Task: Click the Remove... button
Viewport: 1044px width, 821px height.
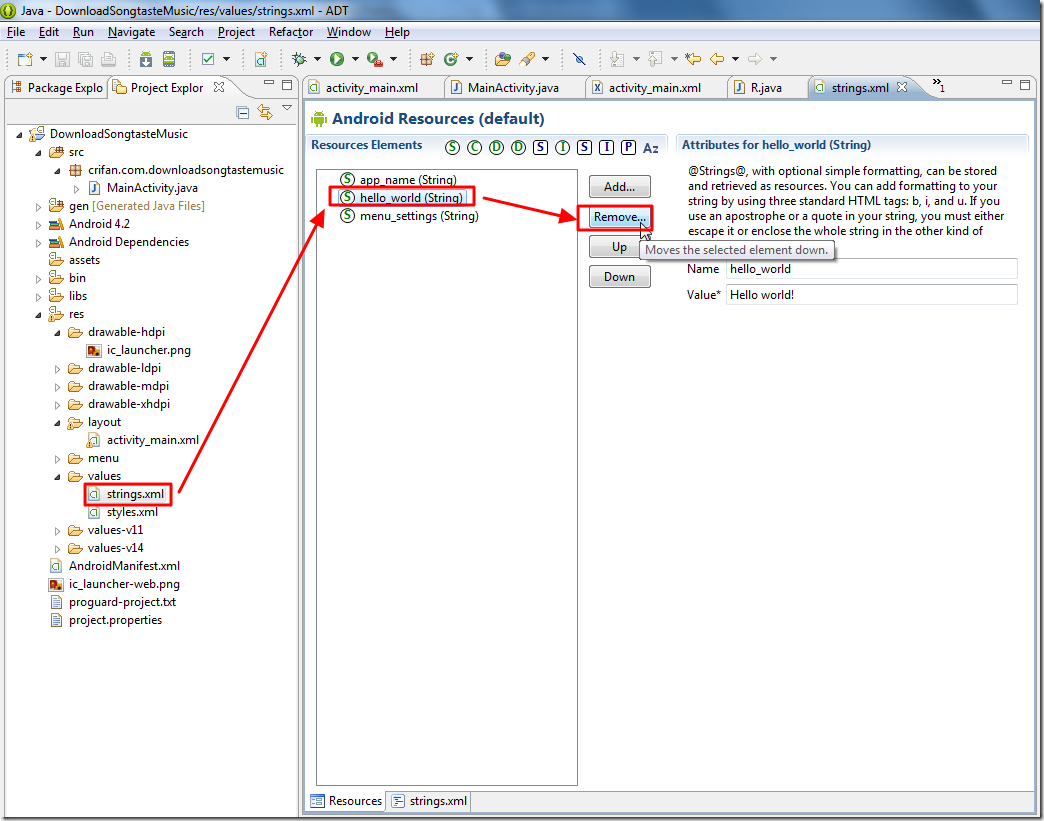Action: (x=620, y=217)
